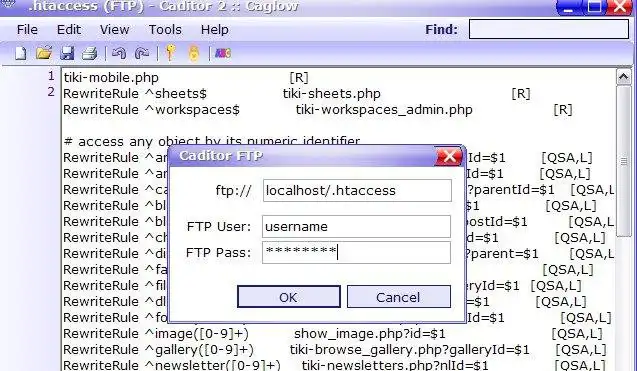The image size is (637, 371).
Task: Click the RewriteRule ^sheets$ text
Action: (135, 94)
